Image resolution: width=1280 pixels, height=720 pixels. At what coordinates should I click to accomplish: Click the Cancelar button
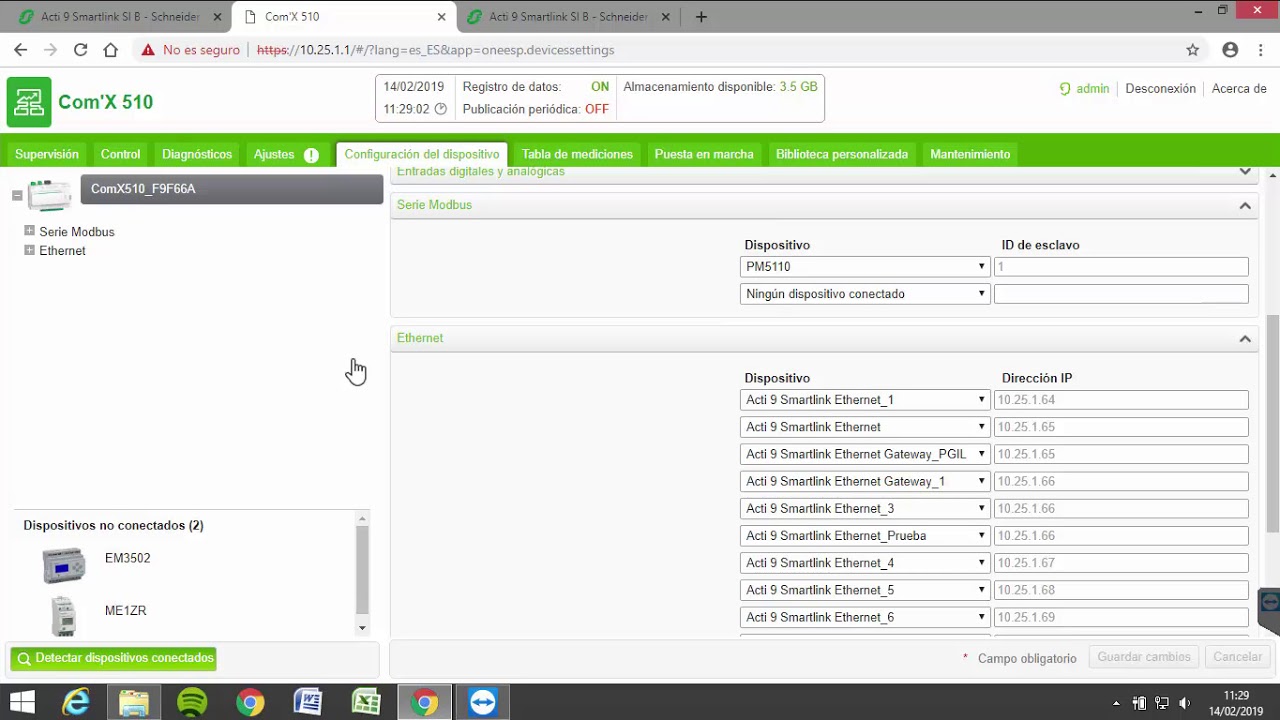click(x=1237, y=657)
